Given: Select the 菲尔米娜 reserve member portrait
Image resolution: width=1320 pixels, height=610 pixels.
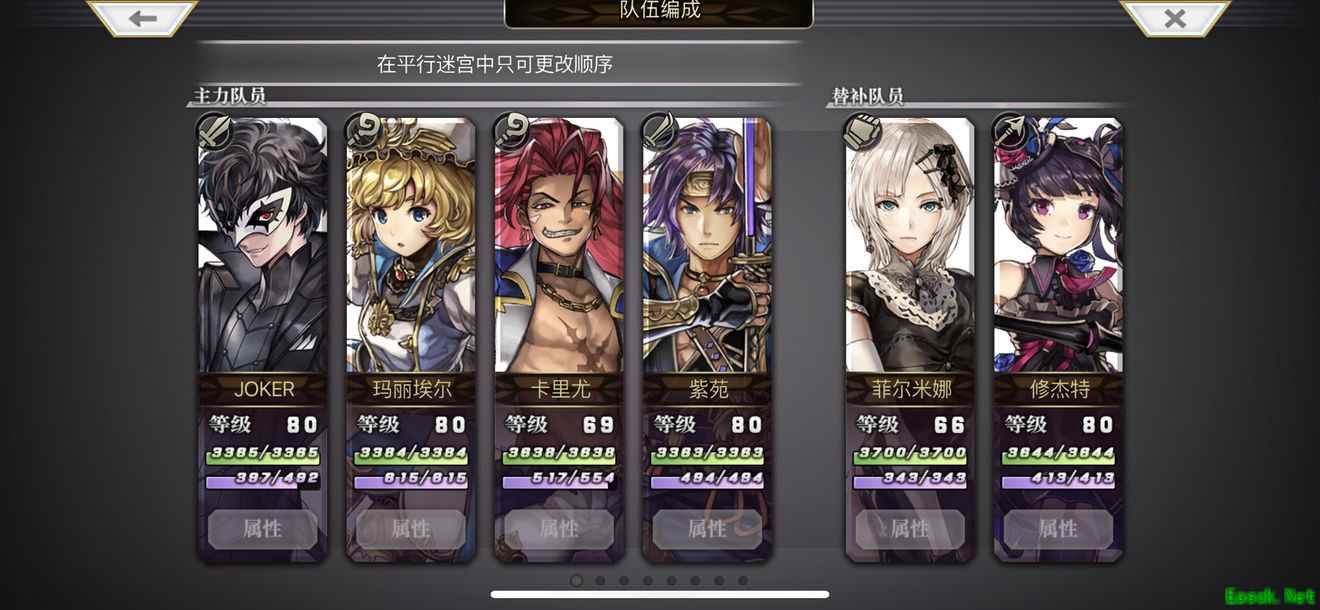Looking at the screenshot, I should click(x=910, y=245).
